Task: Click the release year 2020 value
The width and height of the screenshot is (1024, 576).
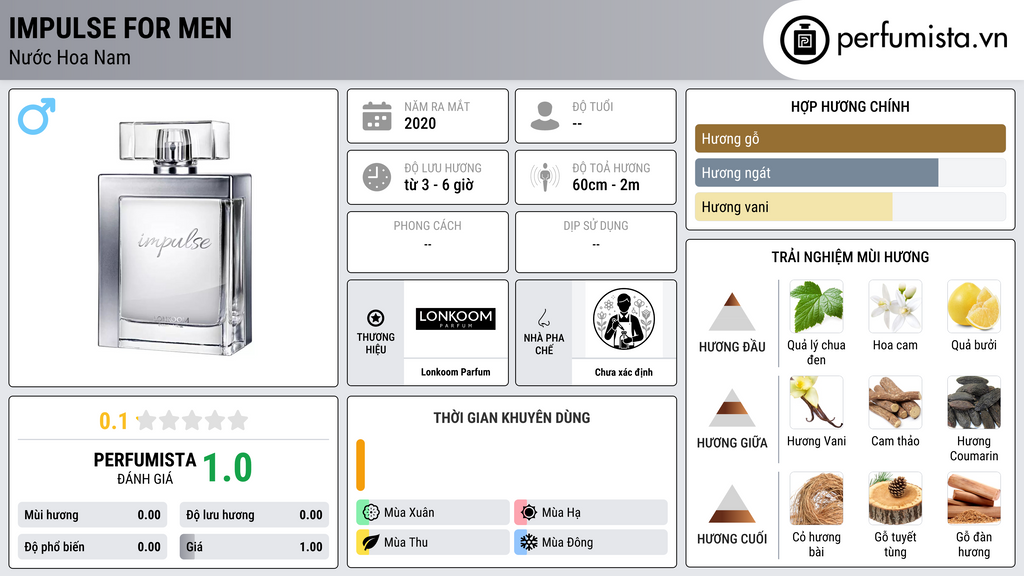Action: coord(420,123)
